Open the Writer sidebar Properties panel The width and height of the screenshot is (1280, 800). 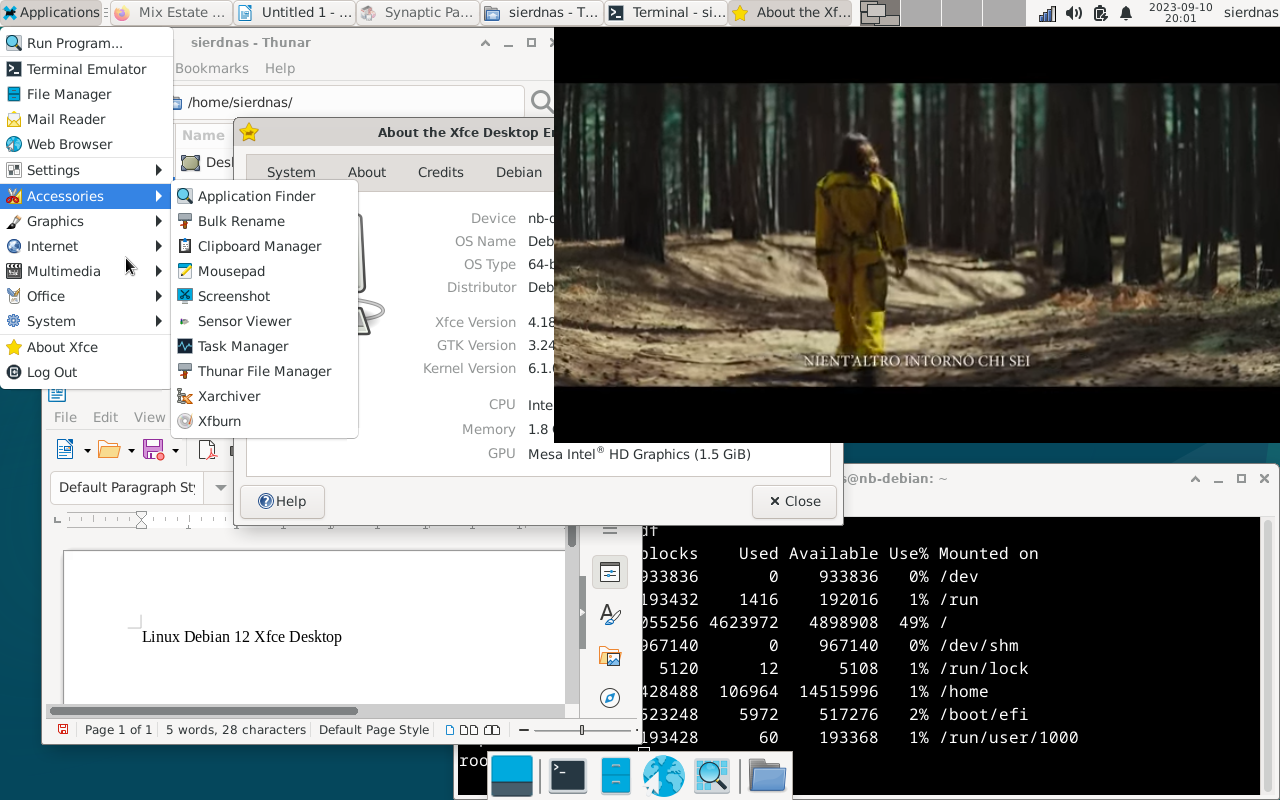pyautogui.click(x=610, y=572)
